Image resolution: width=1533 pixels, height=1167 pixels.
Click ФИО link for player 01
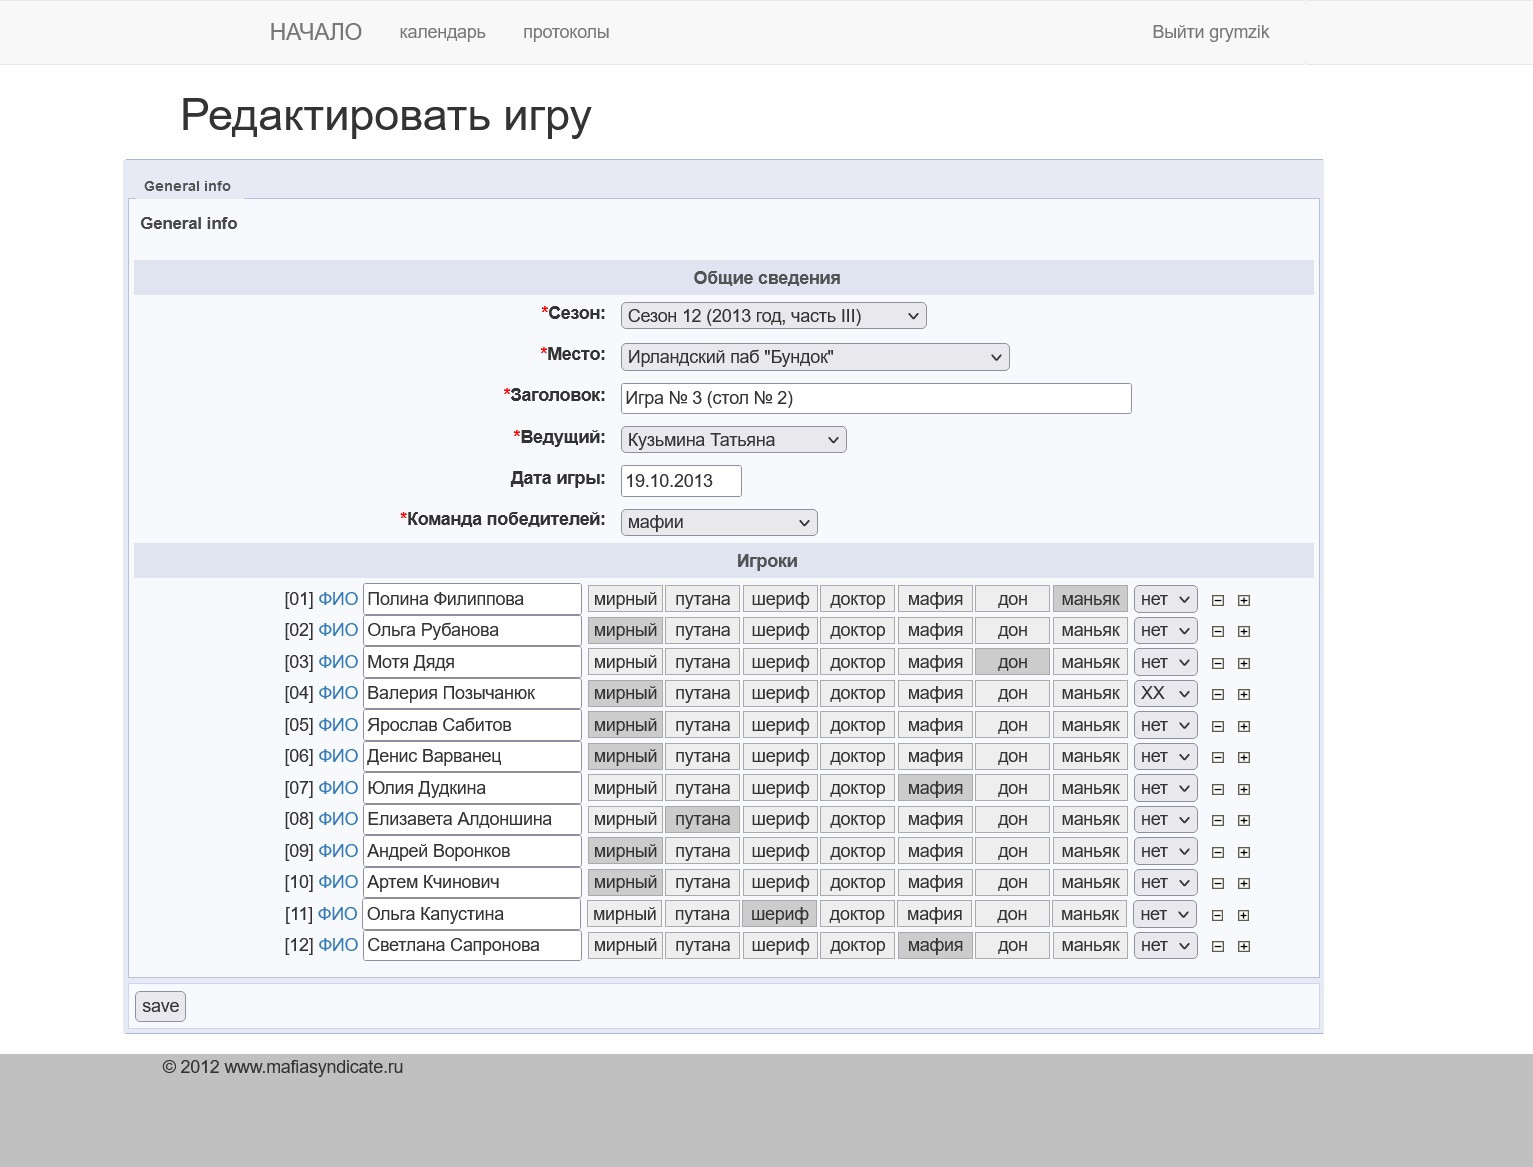(x=338, y=599)
